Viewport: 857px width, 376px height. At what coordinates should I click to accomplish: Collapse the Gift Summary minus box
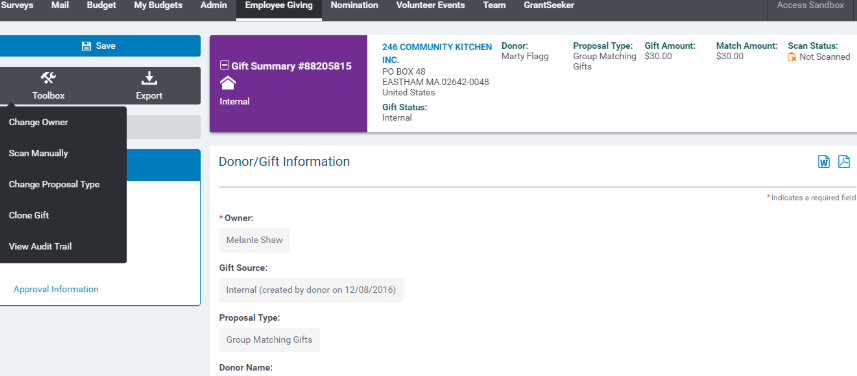pyautogui.click(x=224, y=66)
